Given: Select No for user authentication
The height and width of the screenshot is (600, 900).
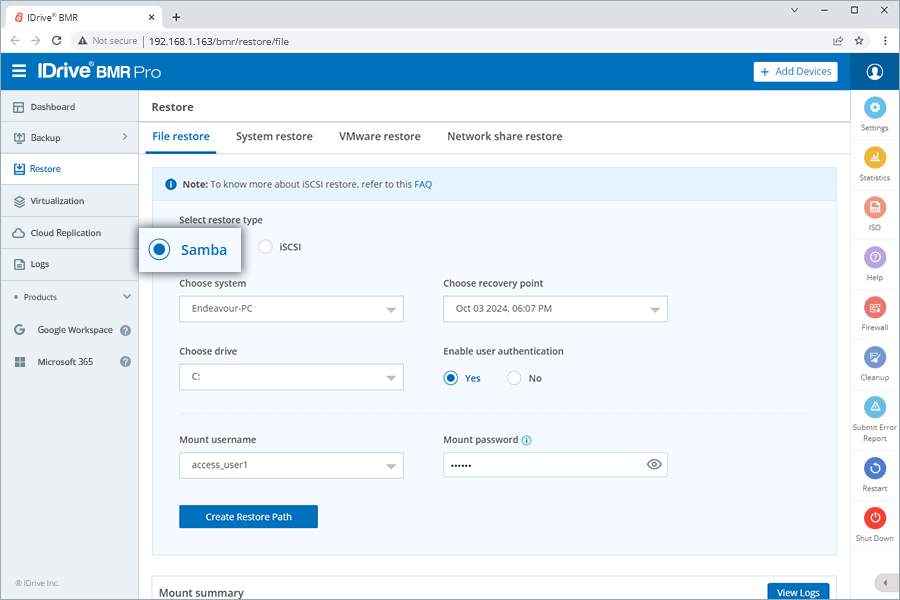Looking at the screenshot, I should [x=514, y=378].
